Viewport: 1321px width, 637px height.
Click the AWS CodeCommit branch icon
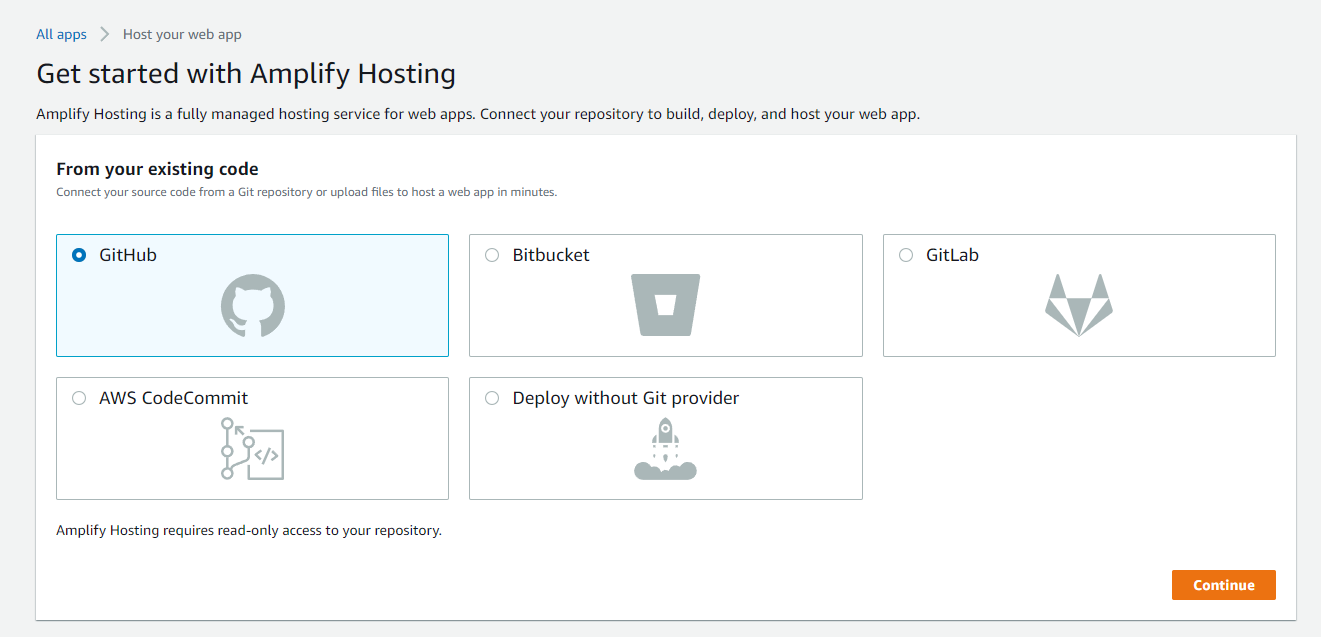(252, 448)
